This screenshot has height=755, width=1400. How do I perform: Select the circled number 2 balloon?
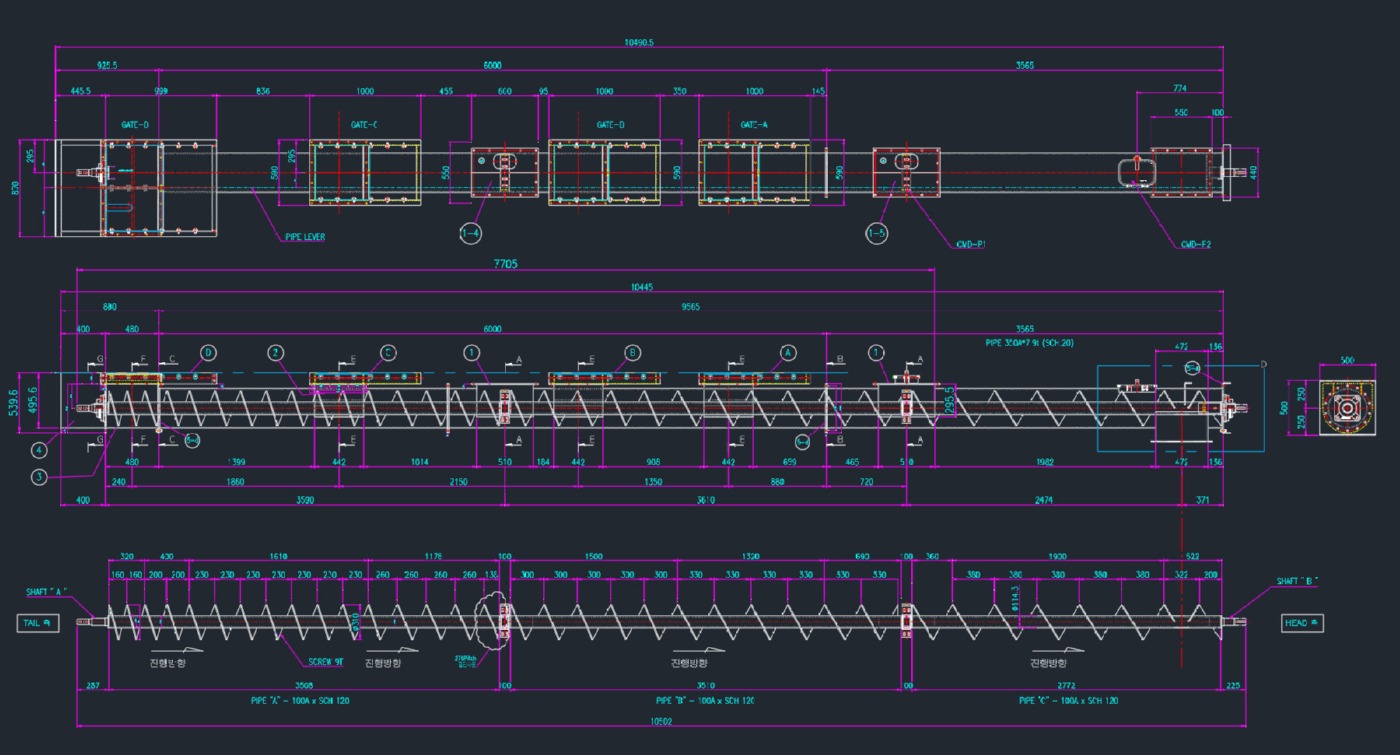(276, 353)
